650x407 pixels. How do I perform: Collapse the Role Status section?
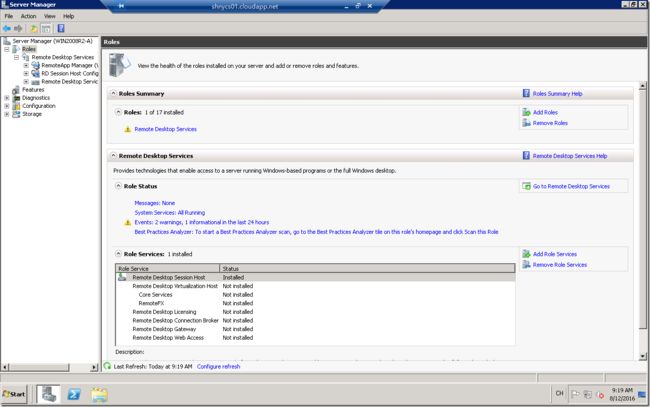point(118,186)
